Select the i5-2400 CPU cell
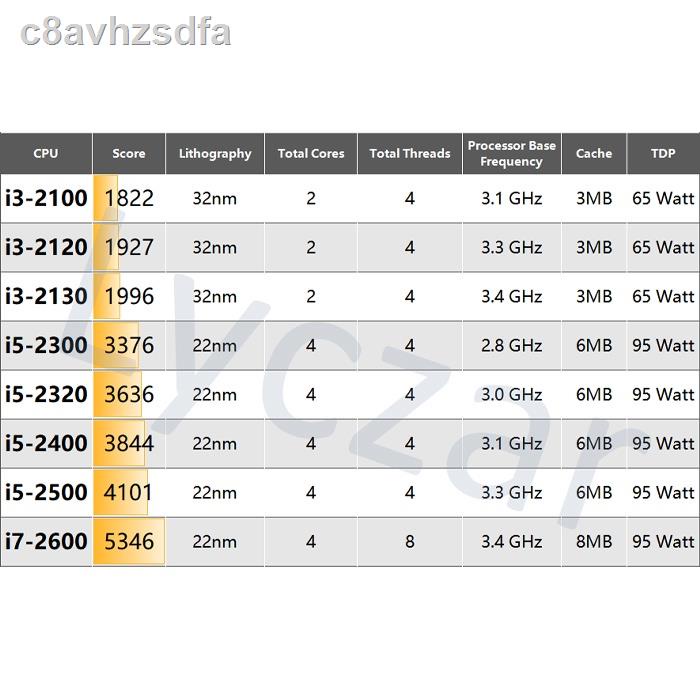The width and height of the screenshot is (700, 700). pyautogui.click(x=46, y=444)
